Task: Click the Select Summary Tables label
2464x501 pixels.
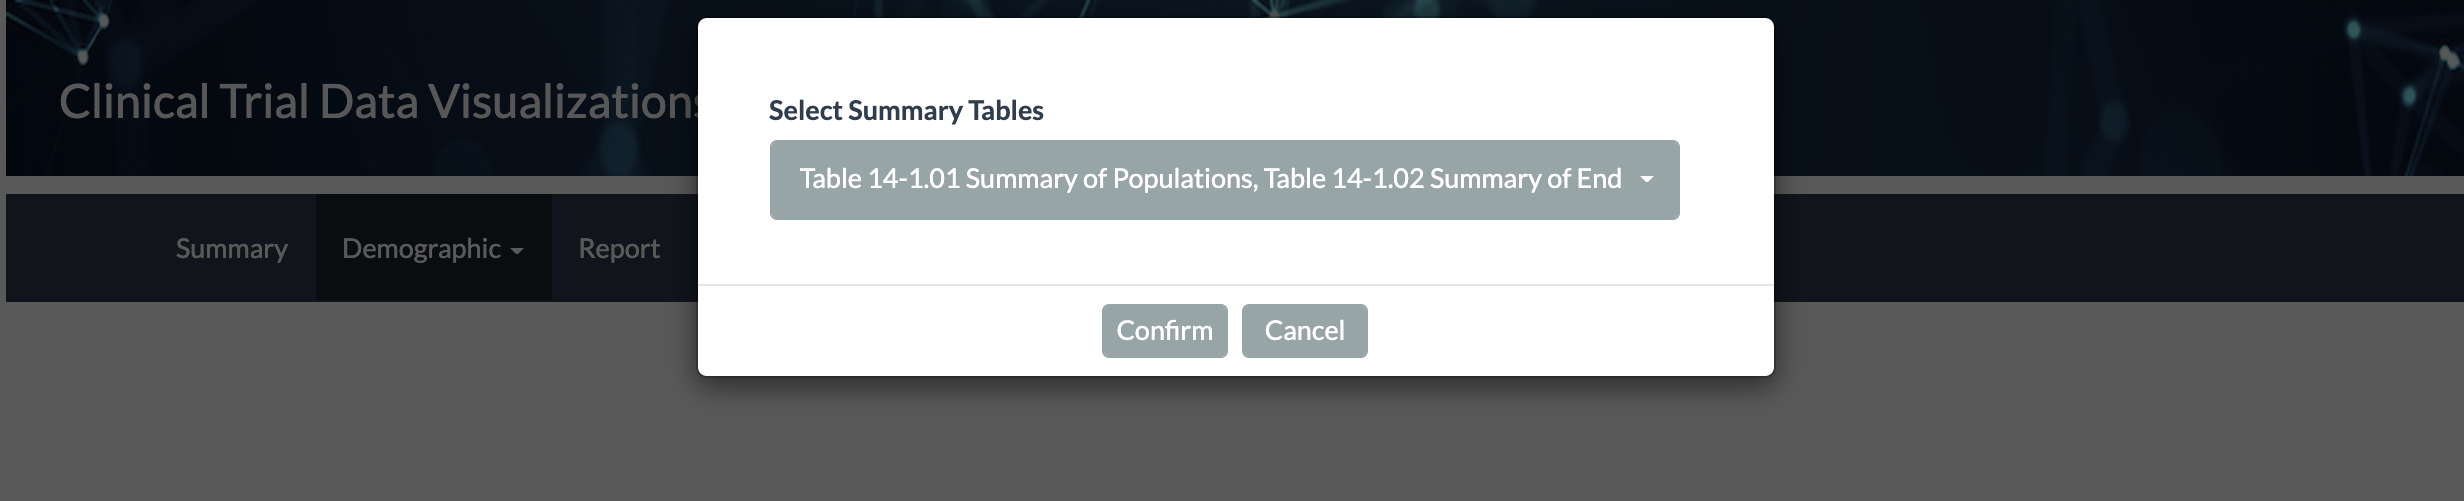Action: tap(905, 111)
